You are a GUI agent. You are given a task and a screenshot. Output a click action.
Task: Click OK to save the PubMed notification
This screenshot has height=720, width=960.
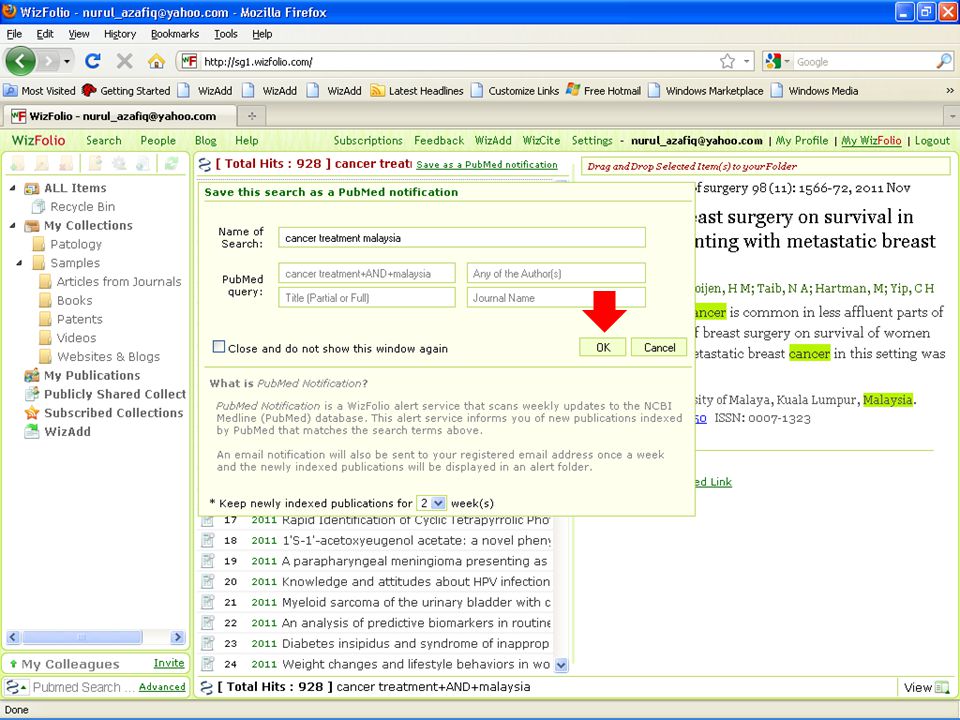(x=603, y=347)
